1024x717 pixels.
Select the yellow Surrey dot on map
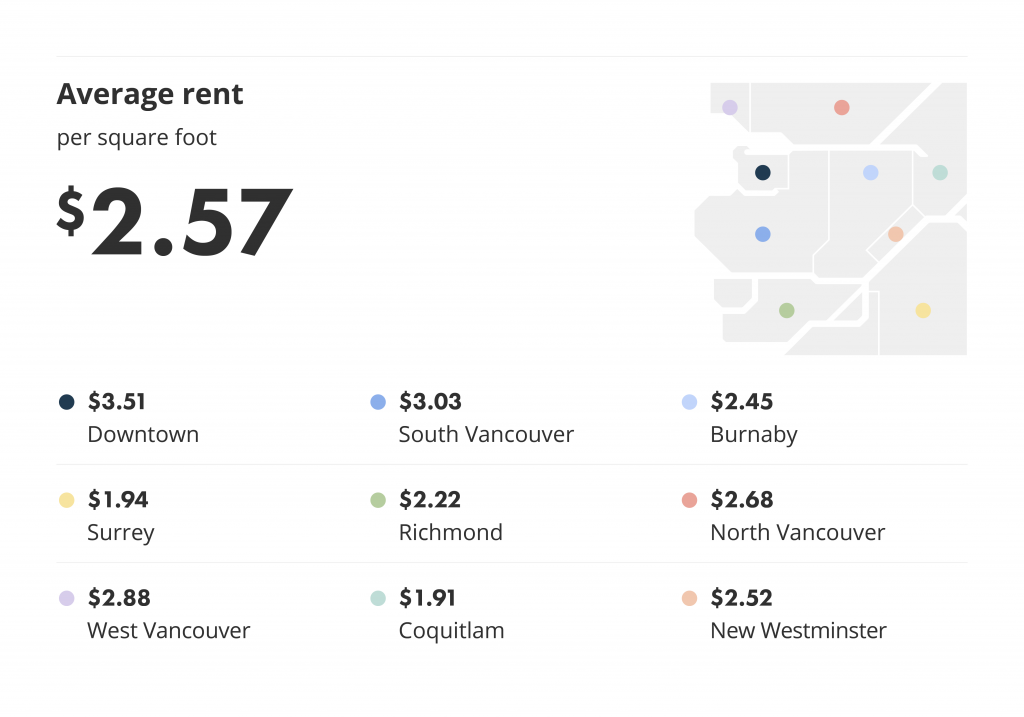click(x=923, y=310)
